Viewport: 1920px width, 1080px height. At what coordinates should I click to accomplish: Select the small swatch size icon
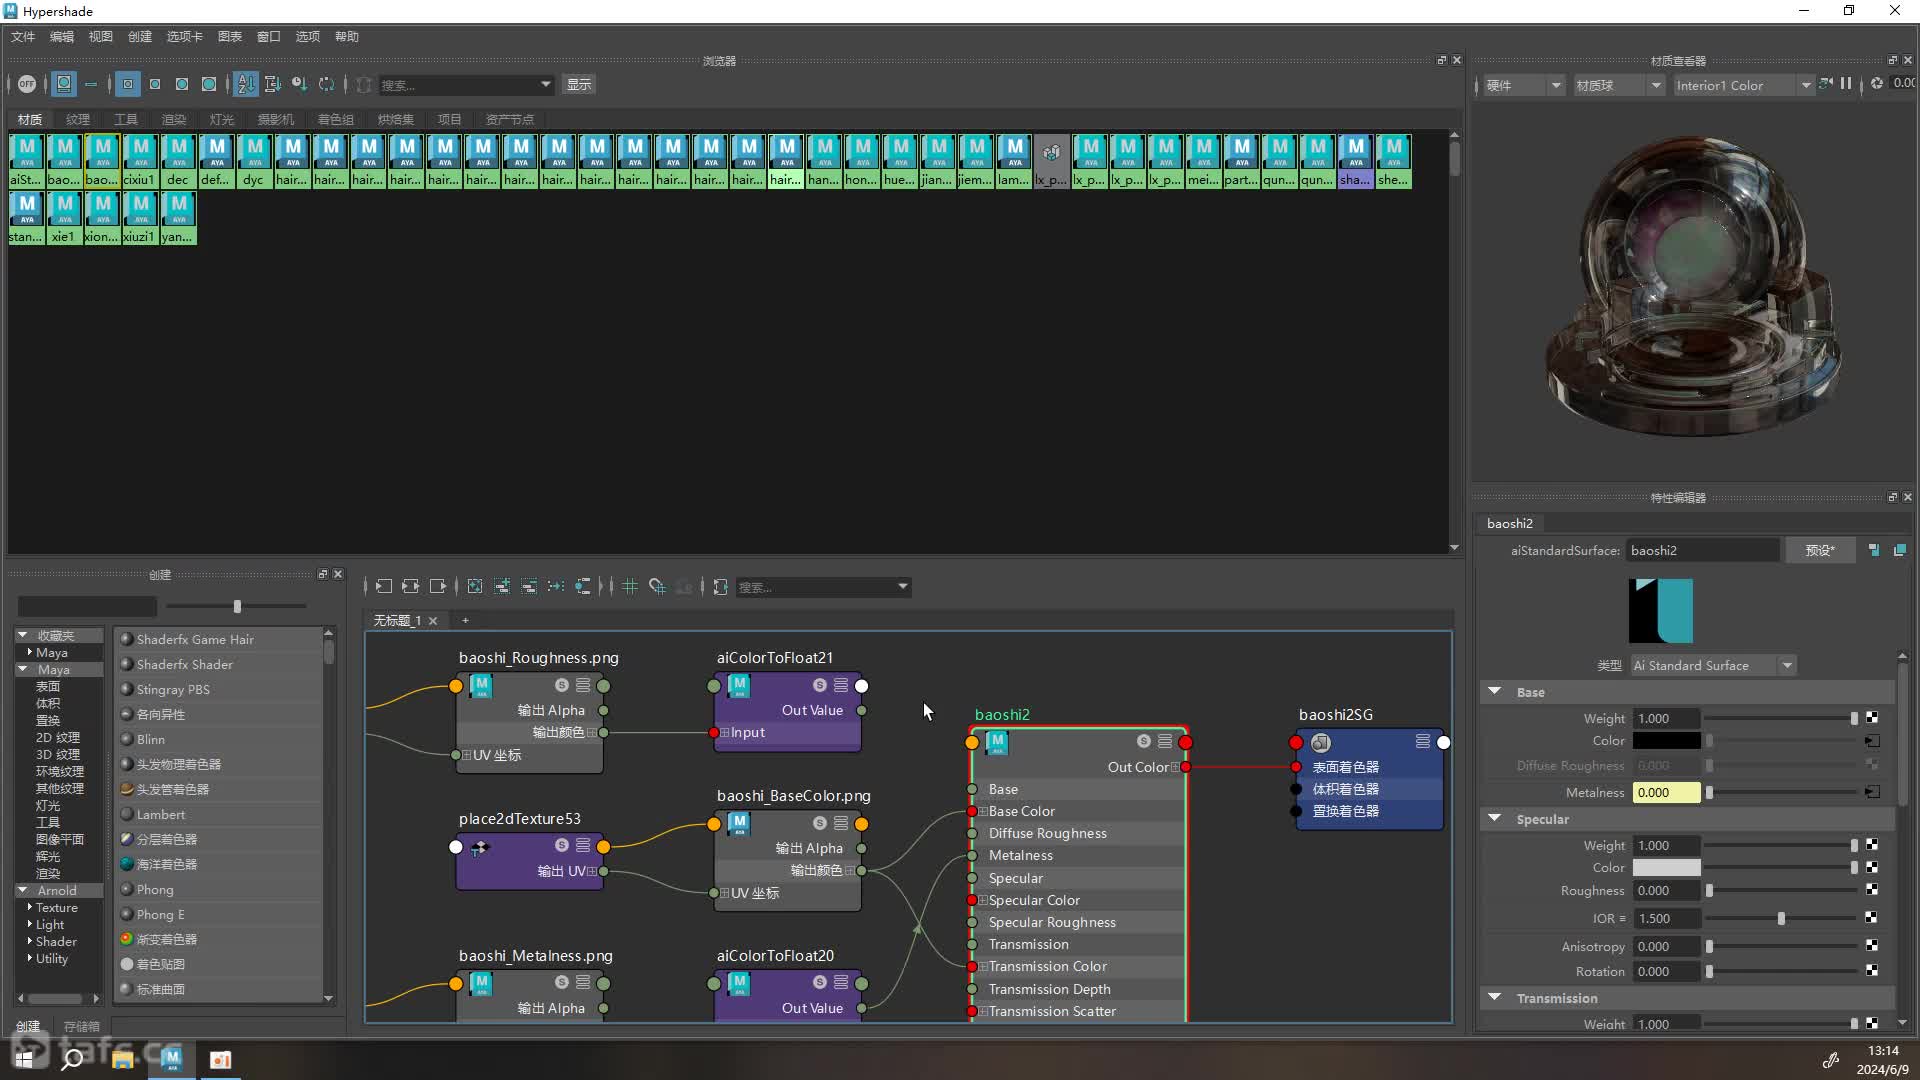click(x=128, y=84)
